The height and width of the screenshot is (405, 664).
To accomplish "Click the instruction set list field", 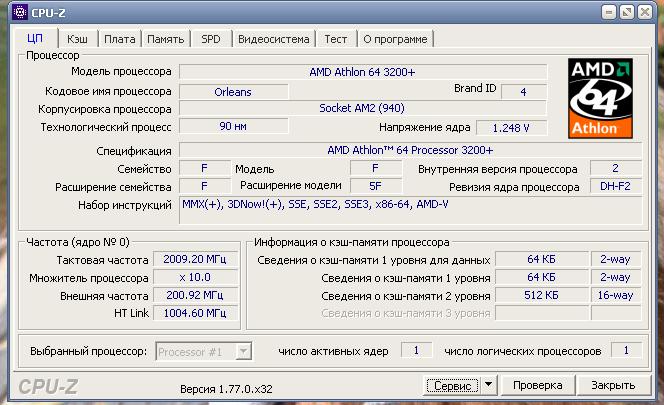I will click(410, 210).
